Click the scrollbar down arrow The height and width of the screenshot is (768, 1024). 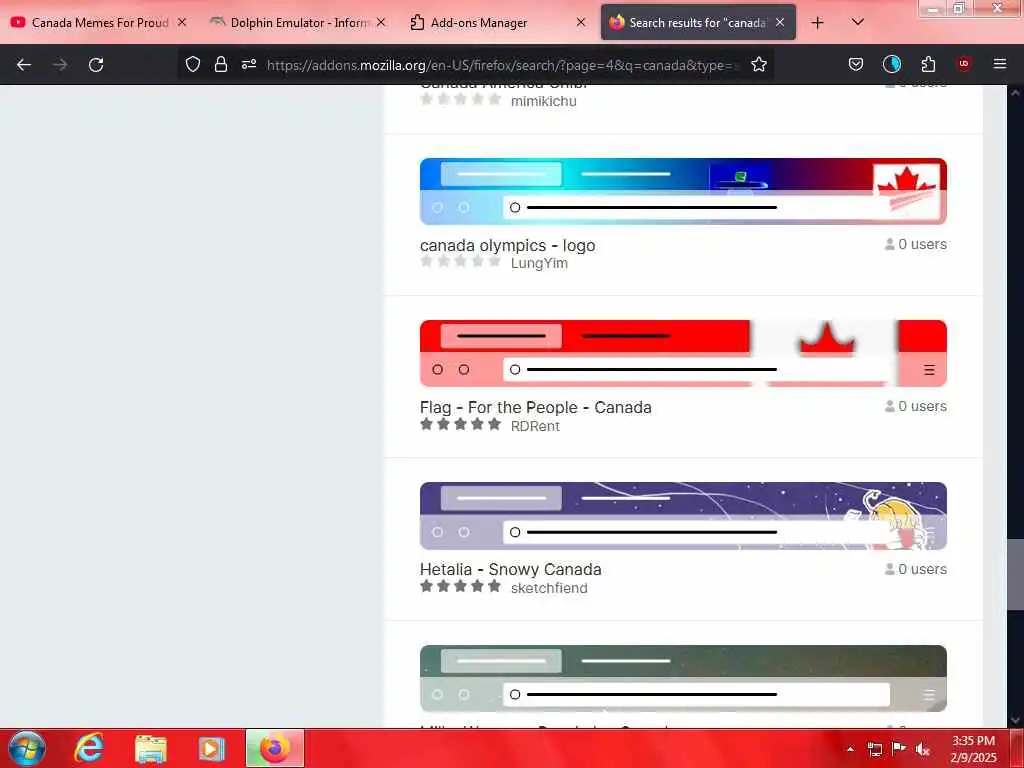click(x=1015, y=720)
